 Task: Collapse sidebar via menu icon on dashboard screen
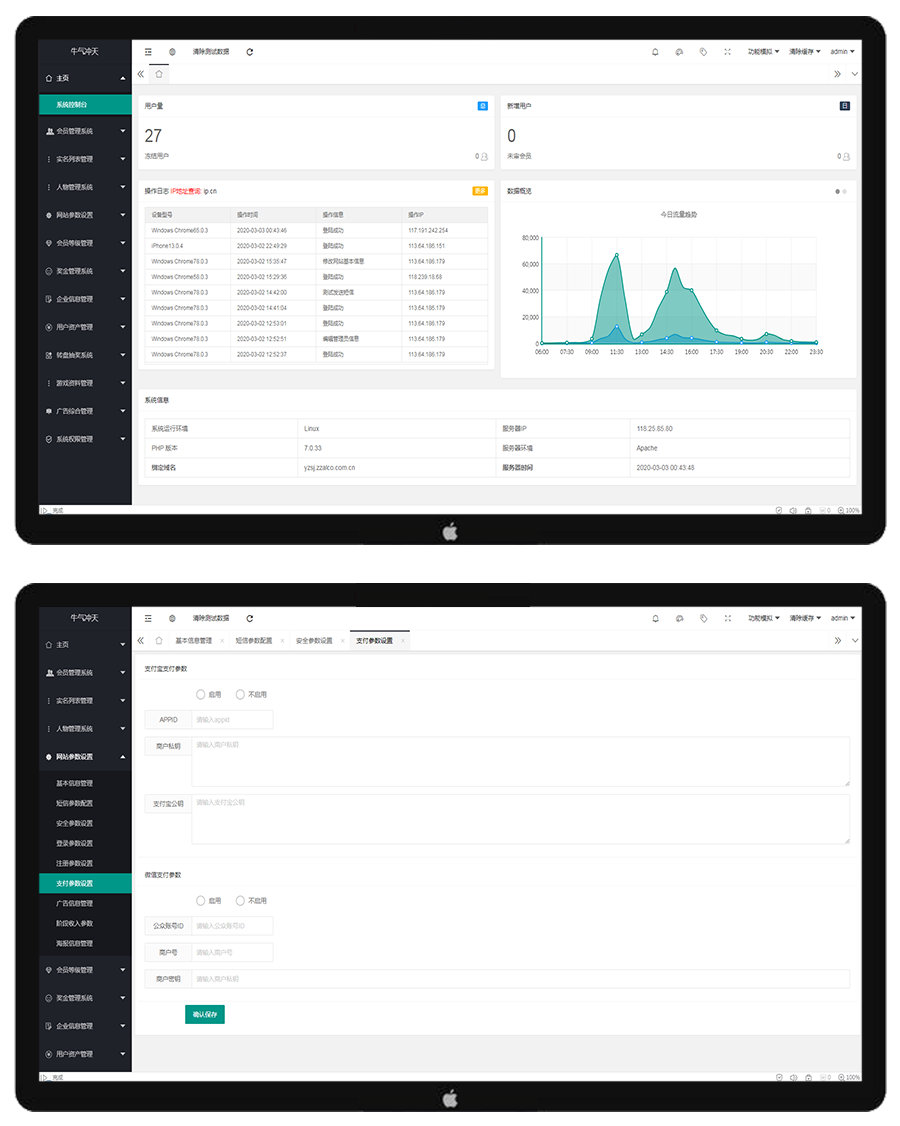point(148,52)
